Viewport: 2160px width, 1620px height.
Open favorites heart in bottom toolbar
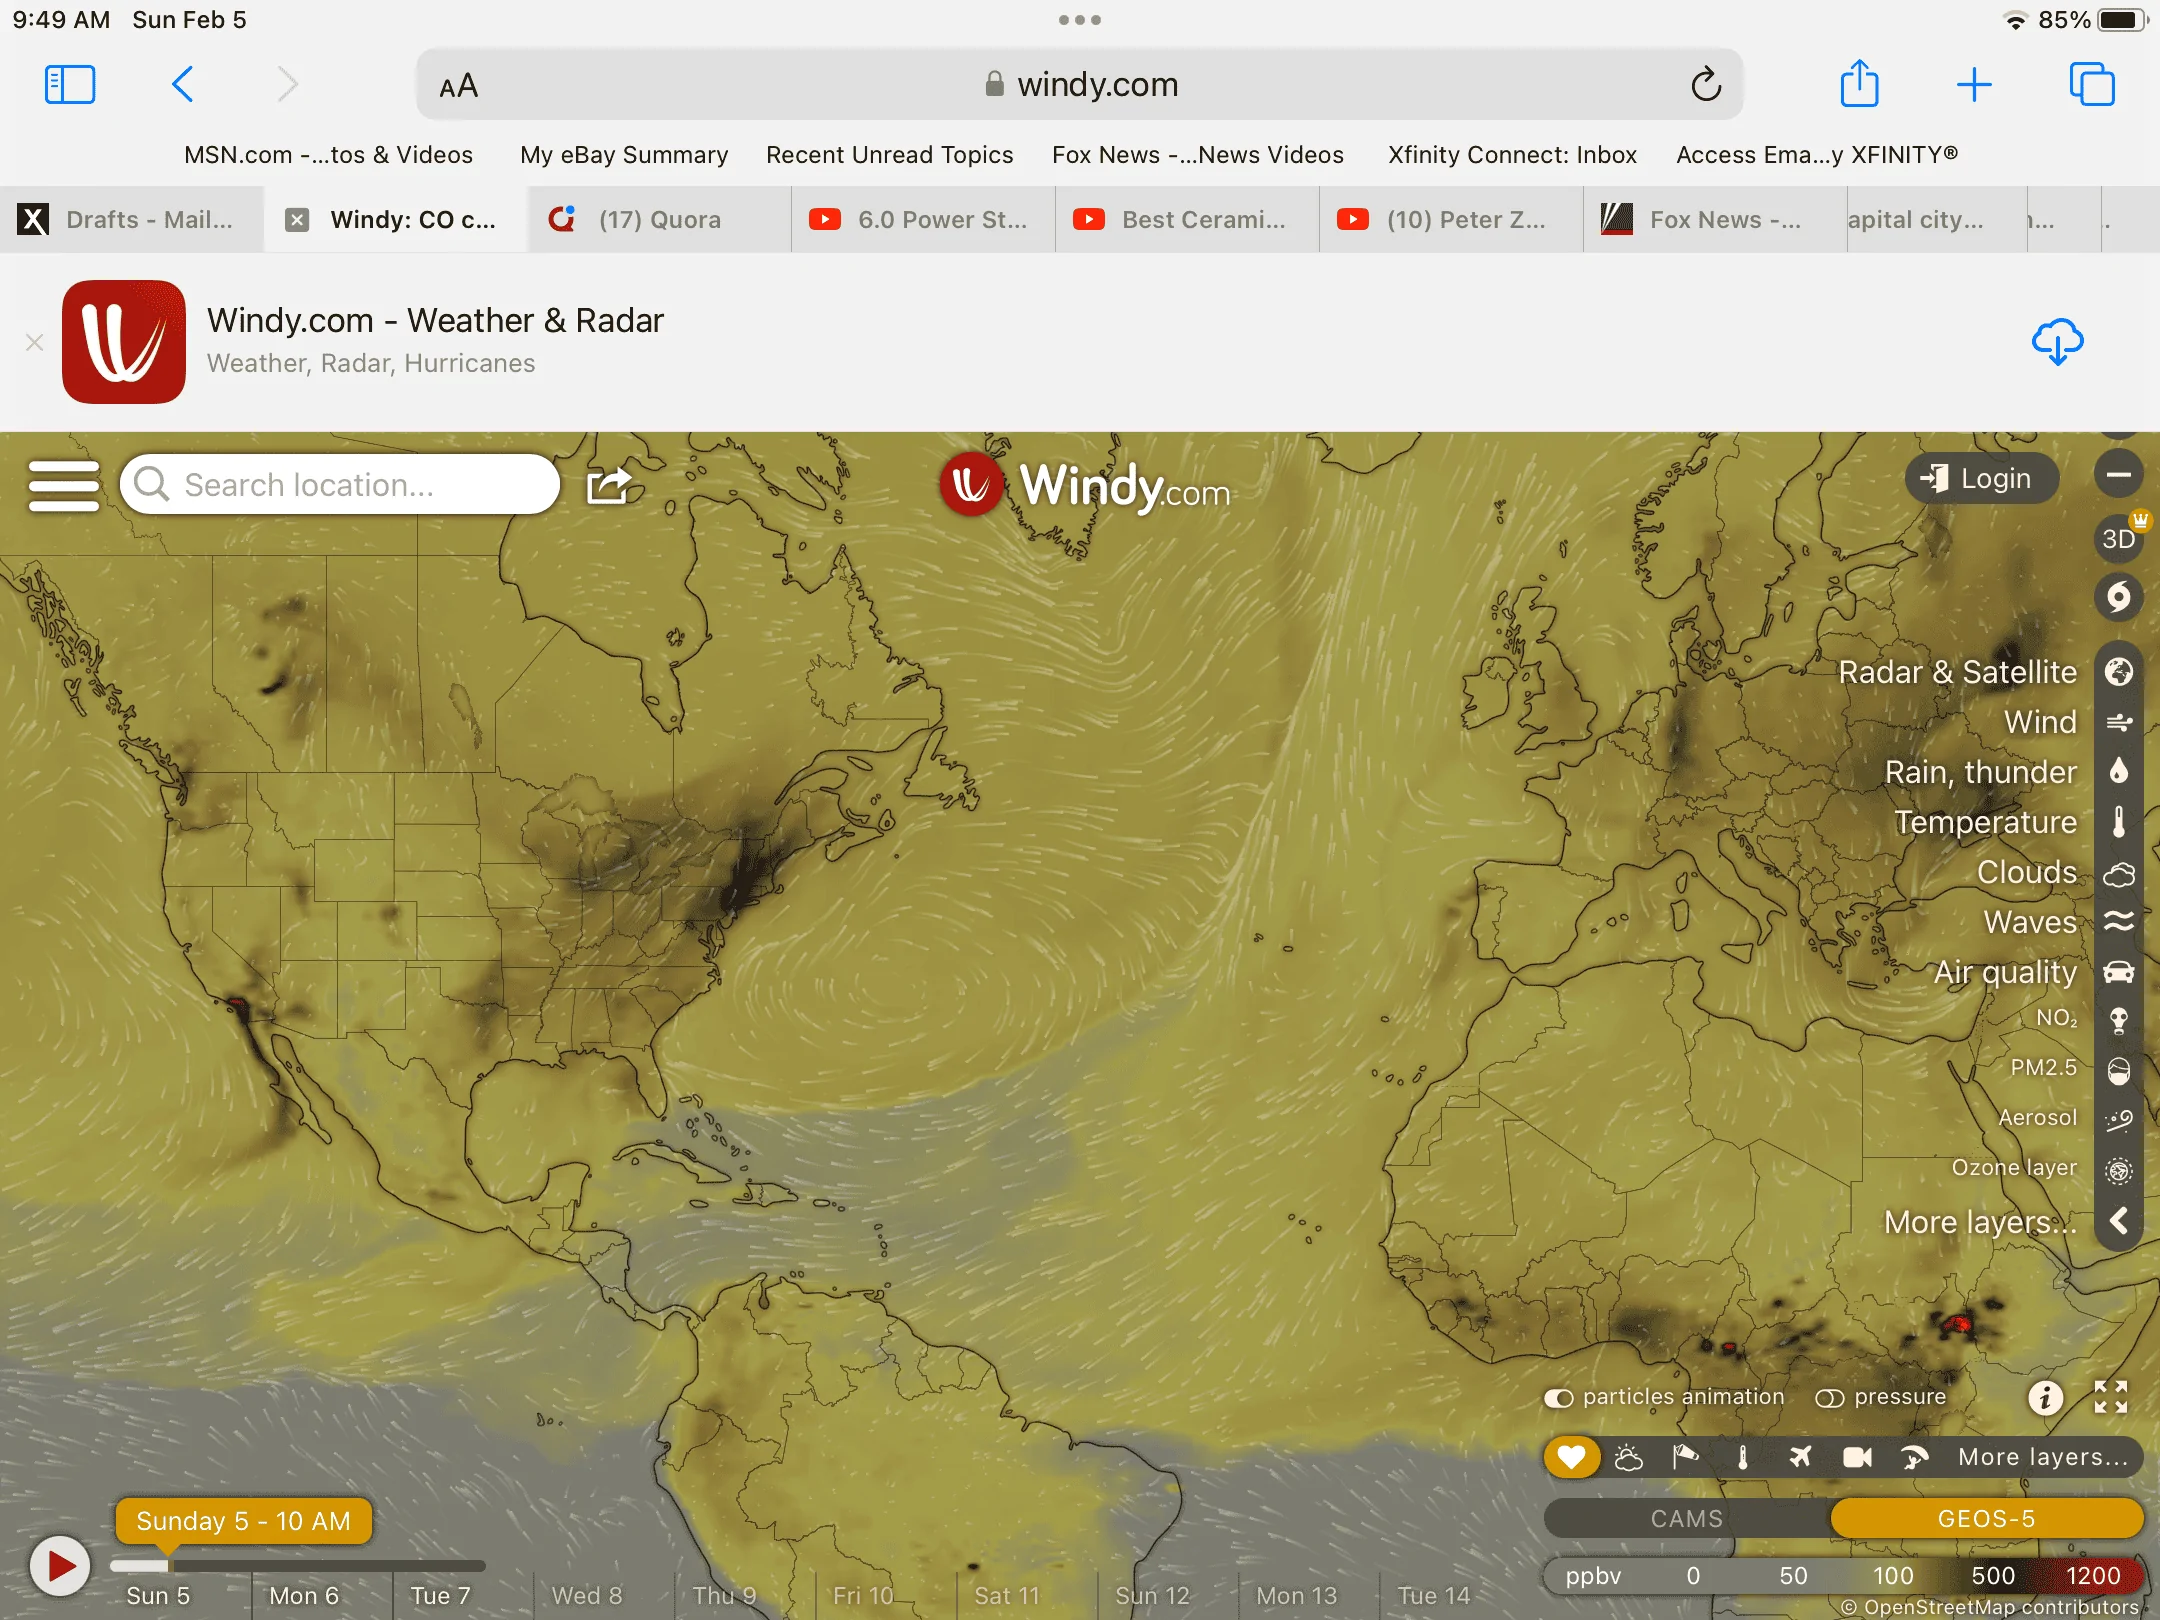1571,1457
